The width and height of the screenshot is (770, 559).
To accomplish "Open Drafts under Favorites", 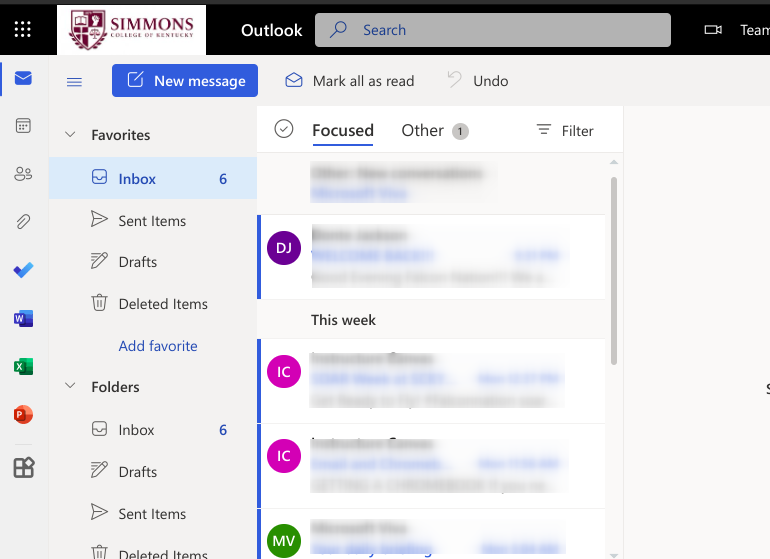I will [x=153, y=262].
